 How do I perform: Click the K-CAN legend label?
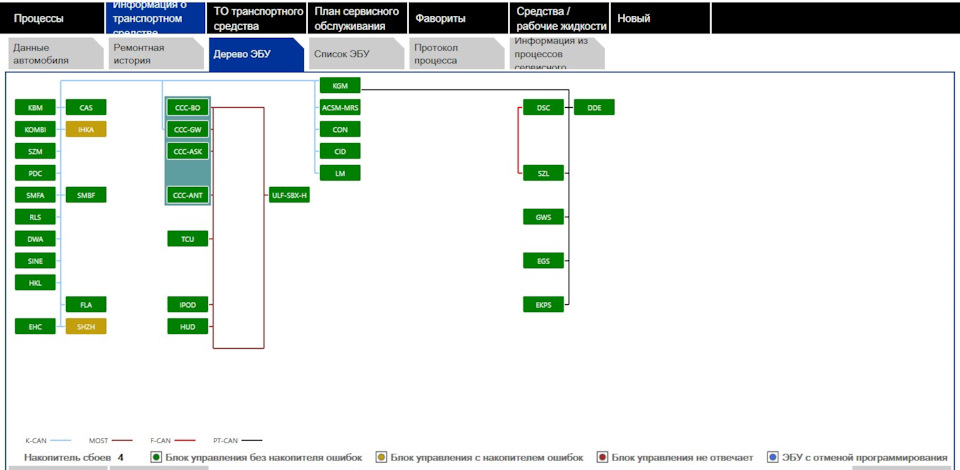click(36, 440)
